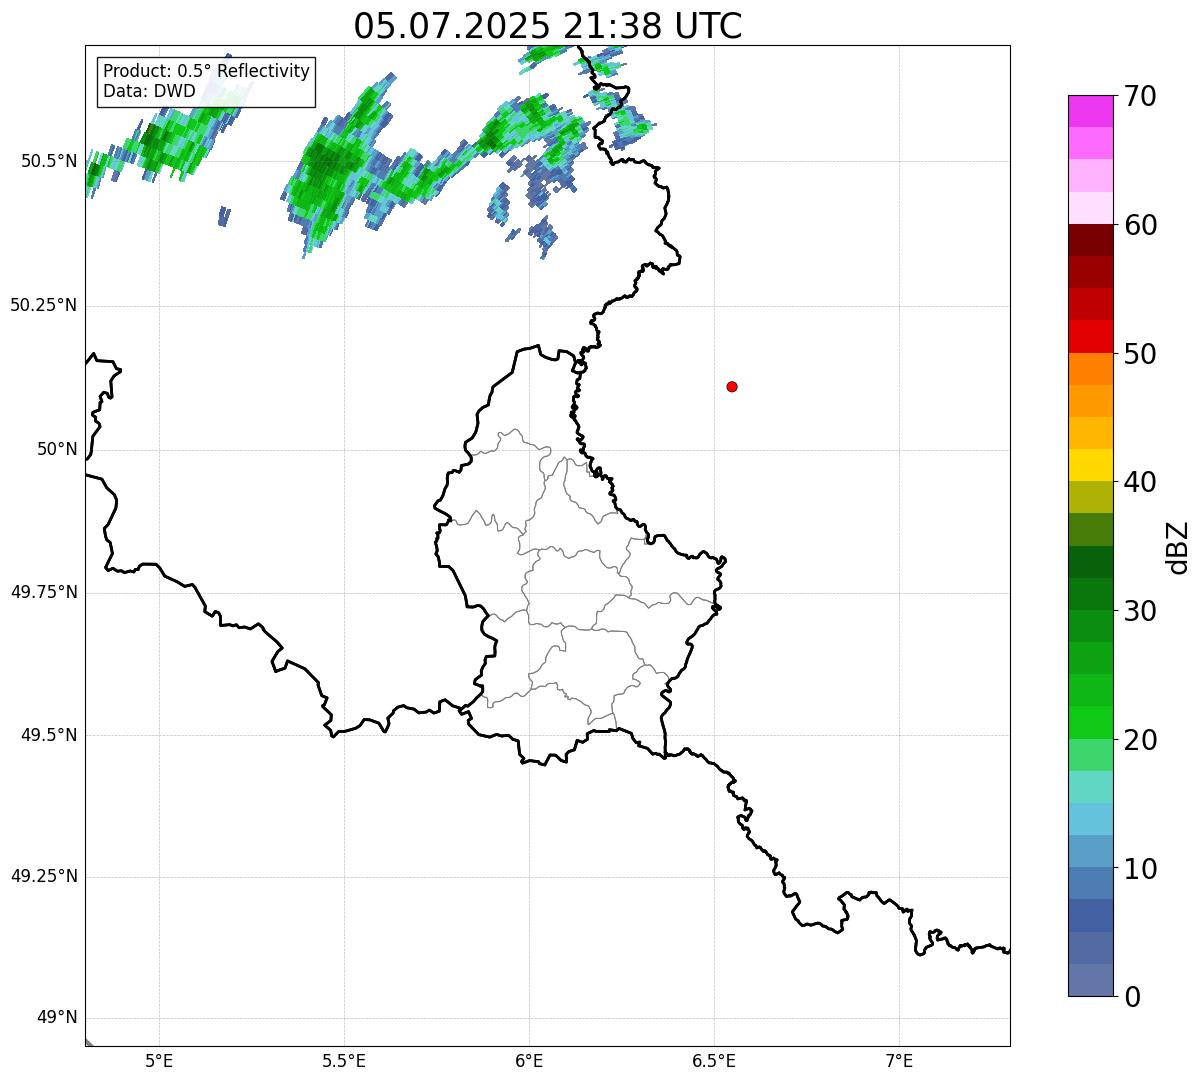Viewport: 1202px width, 1081px height.
Task: Click the red station marker dot
Action: pyautogui.click(x=732, y=386)
